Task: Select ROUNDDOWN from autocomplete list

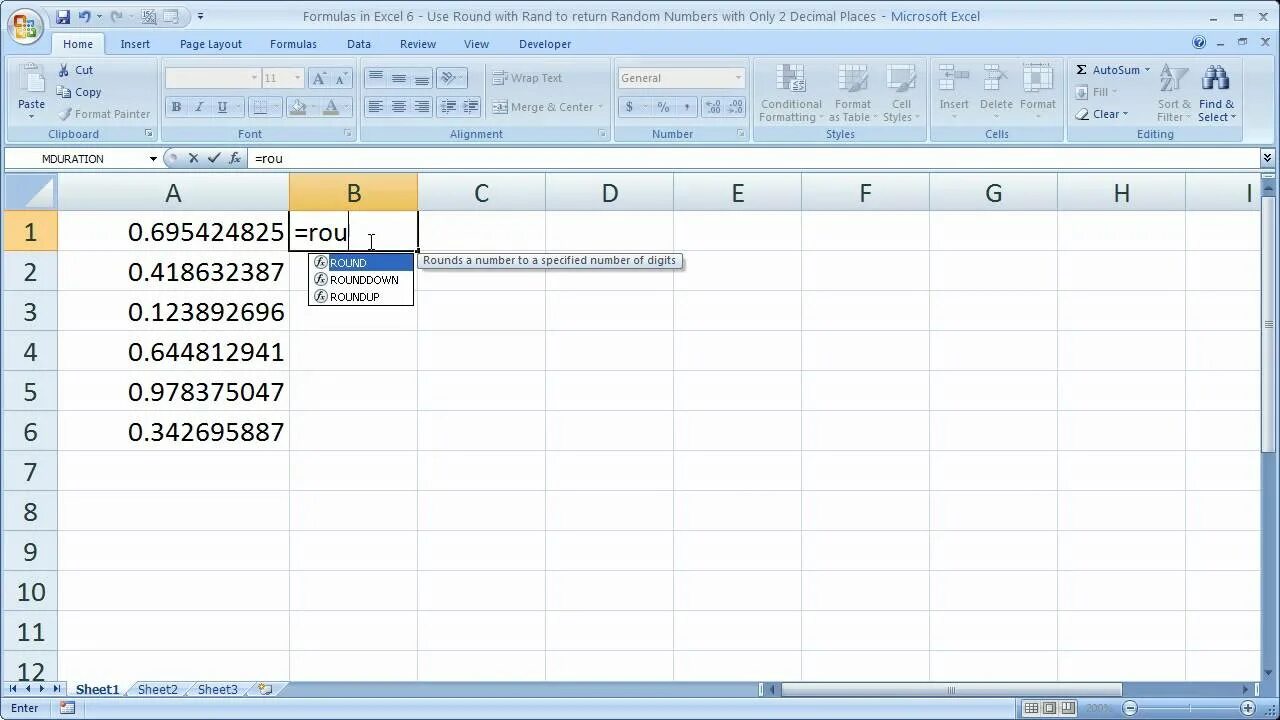Action: coord(361,280)
